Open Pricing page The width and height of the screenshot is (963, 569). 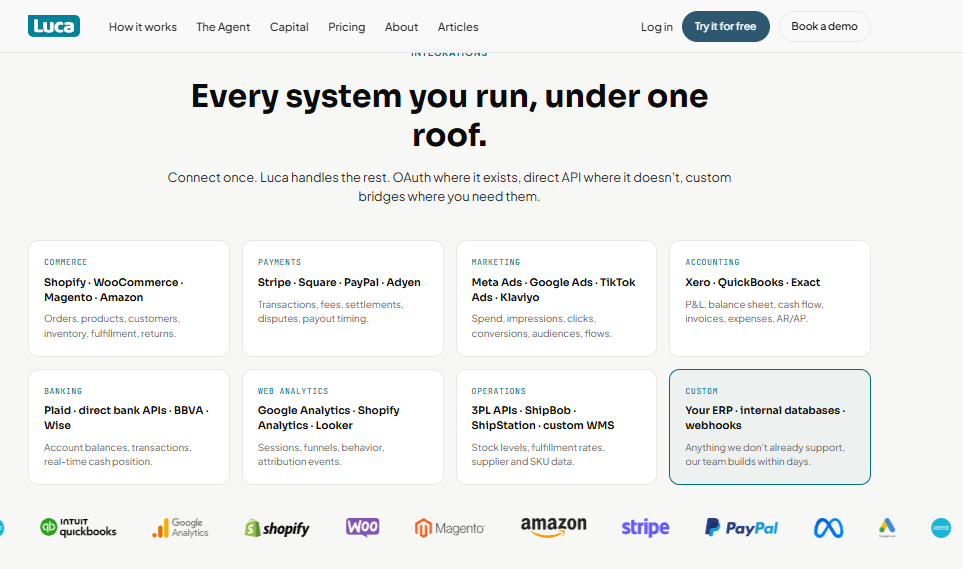(346, 27)
